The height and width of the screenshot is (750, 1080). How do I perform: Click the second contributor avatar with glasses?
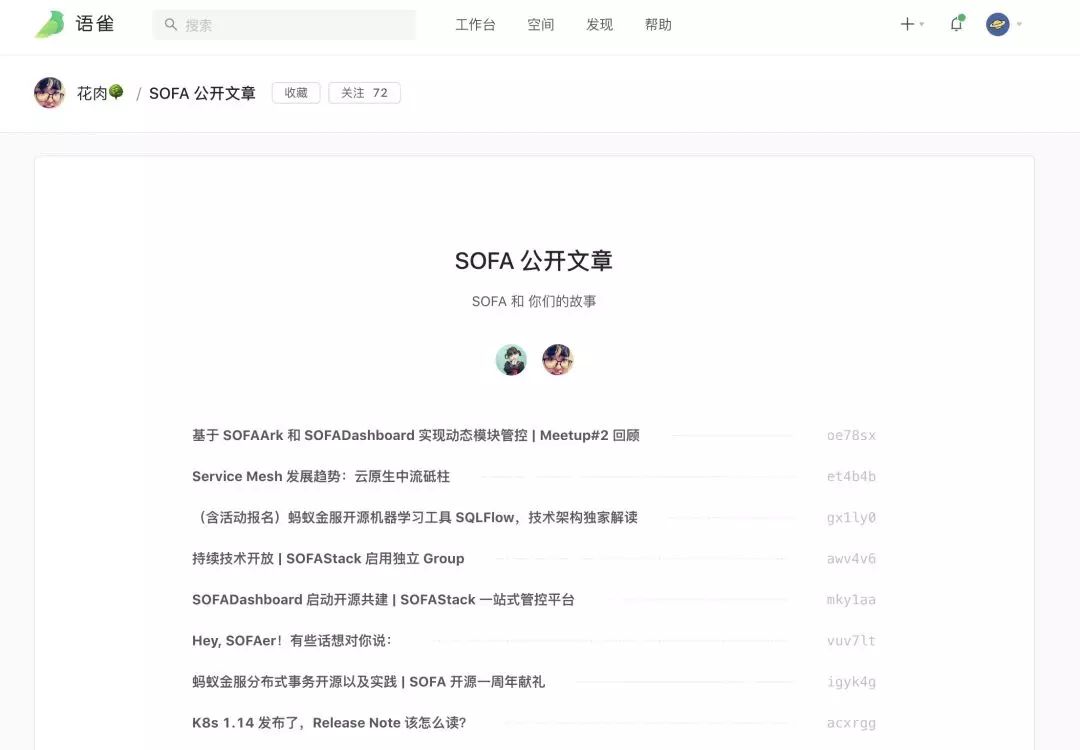[558, 360]
